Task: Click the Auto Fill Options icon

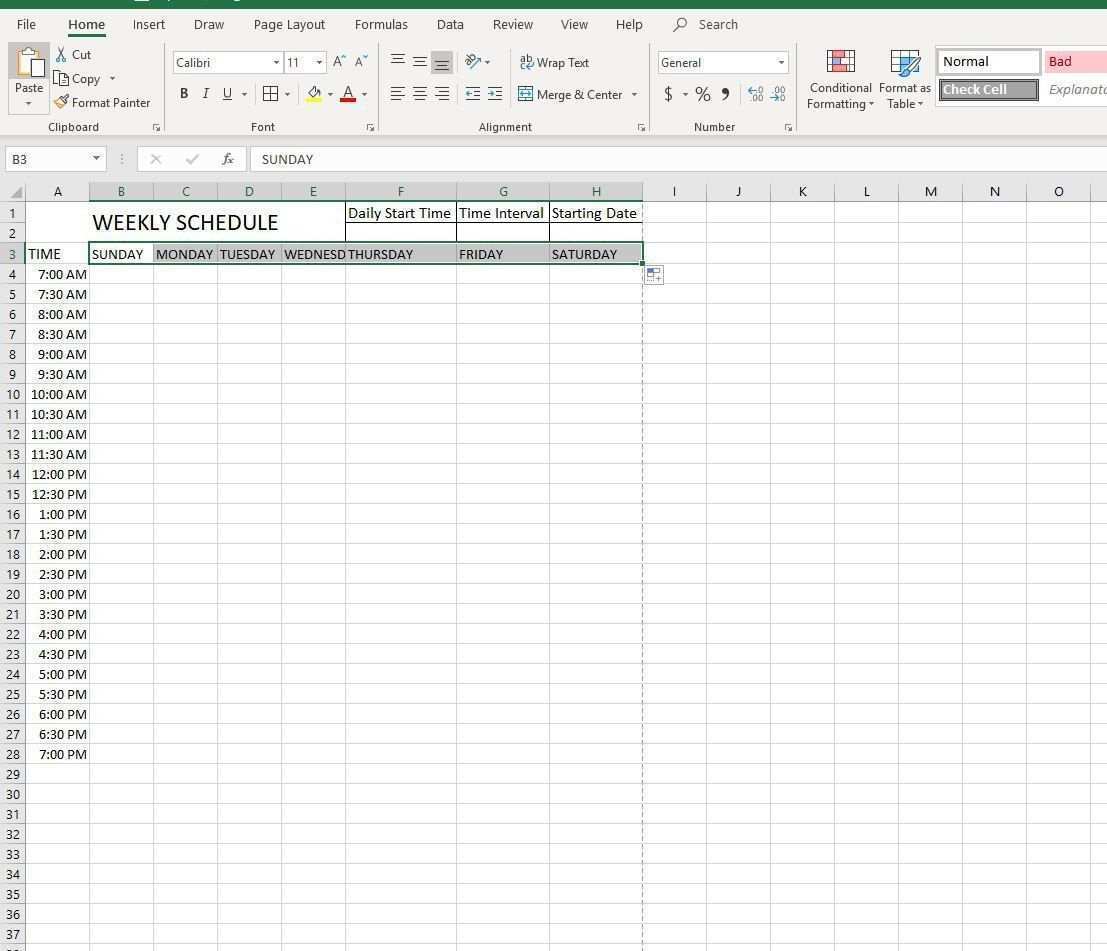Action: point(654,275)
